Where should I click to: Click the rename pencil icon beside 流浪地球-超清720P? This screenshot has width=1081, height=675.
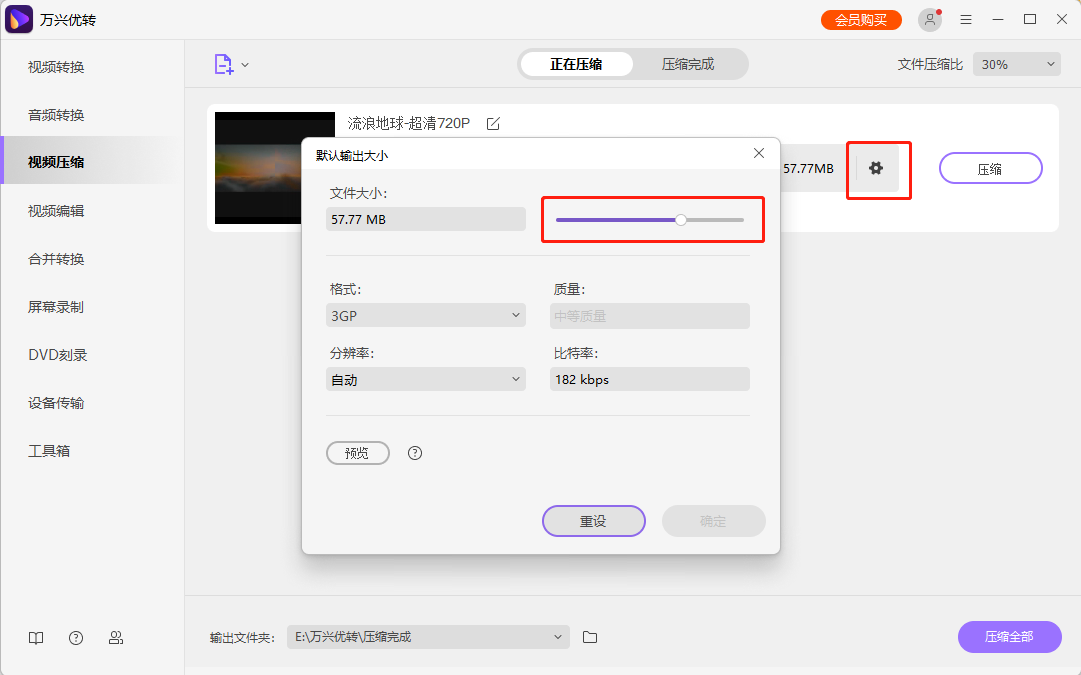pyautogui.click(x=492, y=124)
